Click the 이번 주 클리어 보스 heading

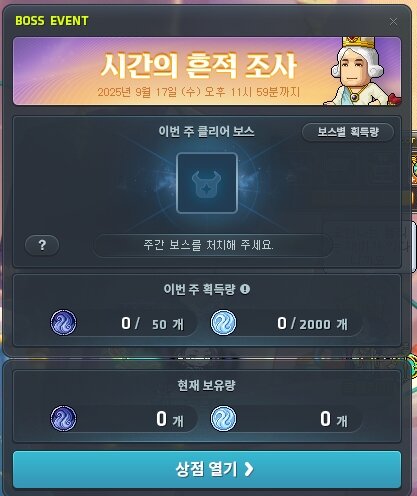coord(206,131)
